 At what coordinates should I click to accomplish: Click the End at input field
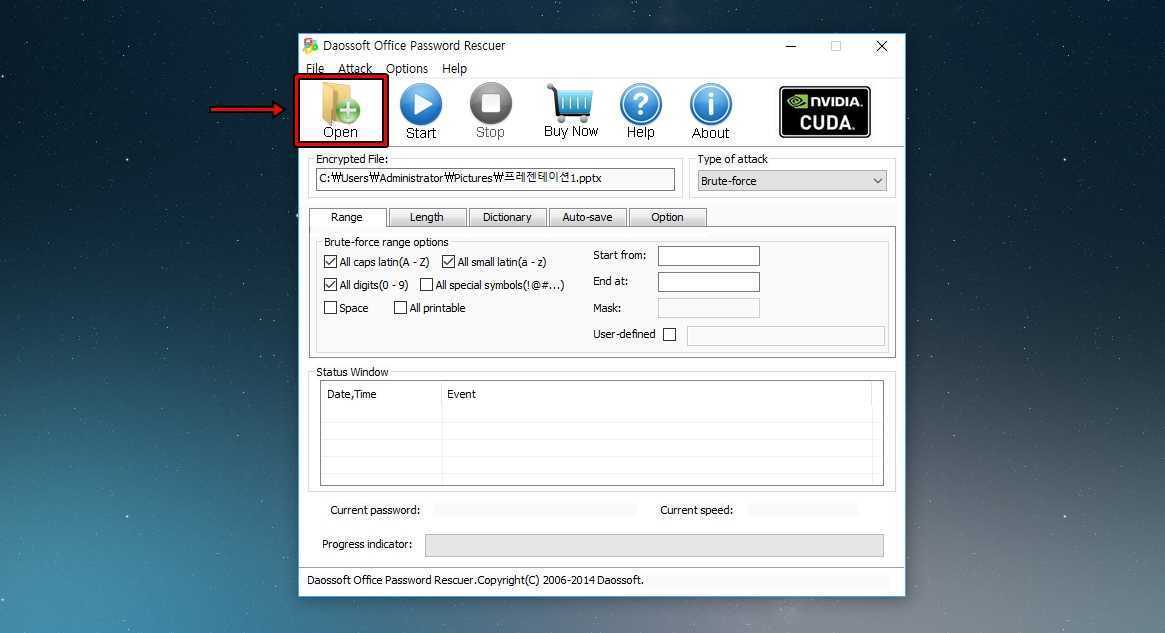[x=709, y=282]
